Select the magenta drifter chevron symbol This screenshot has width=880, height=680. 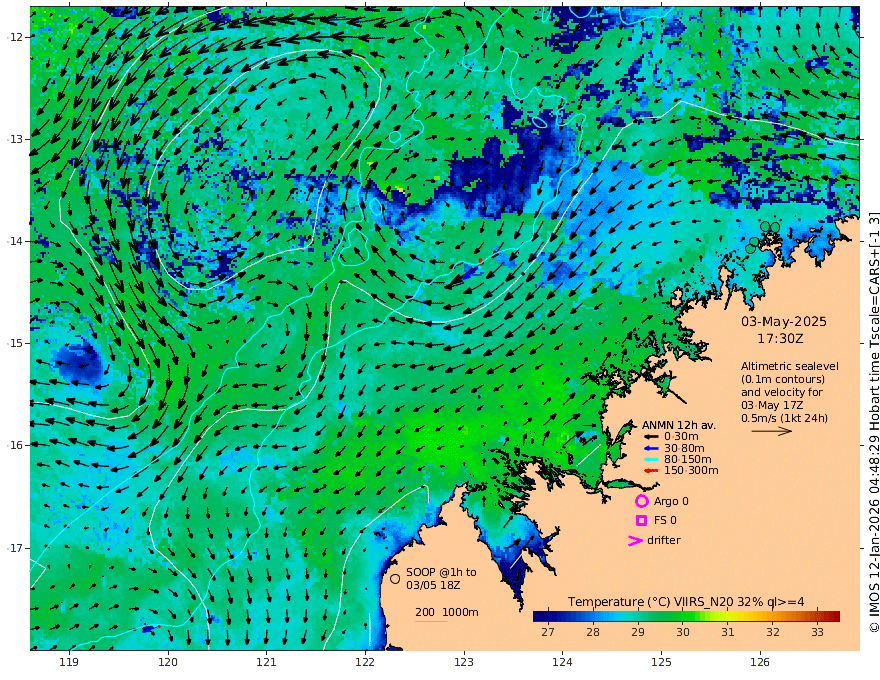point(635,540)
